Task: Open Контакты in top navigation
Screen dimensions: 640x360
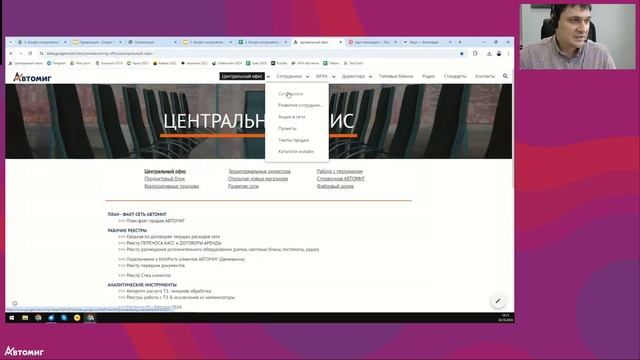Action: [485, 76]
